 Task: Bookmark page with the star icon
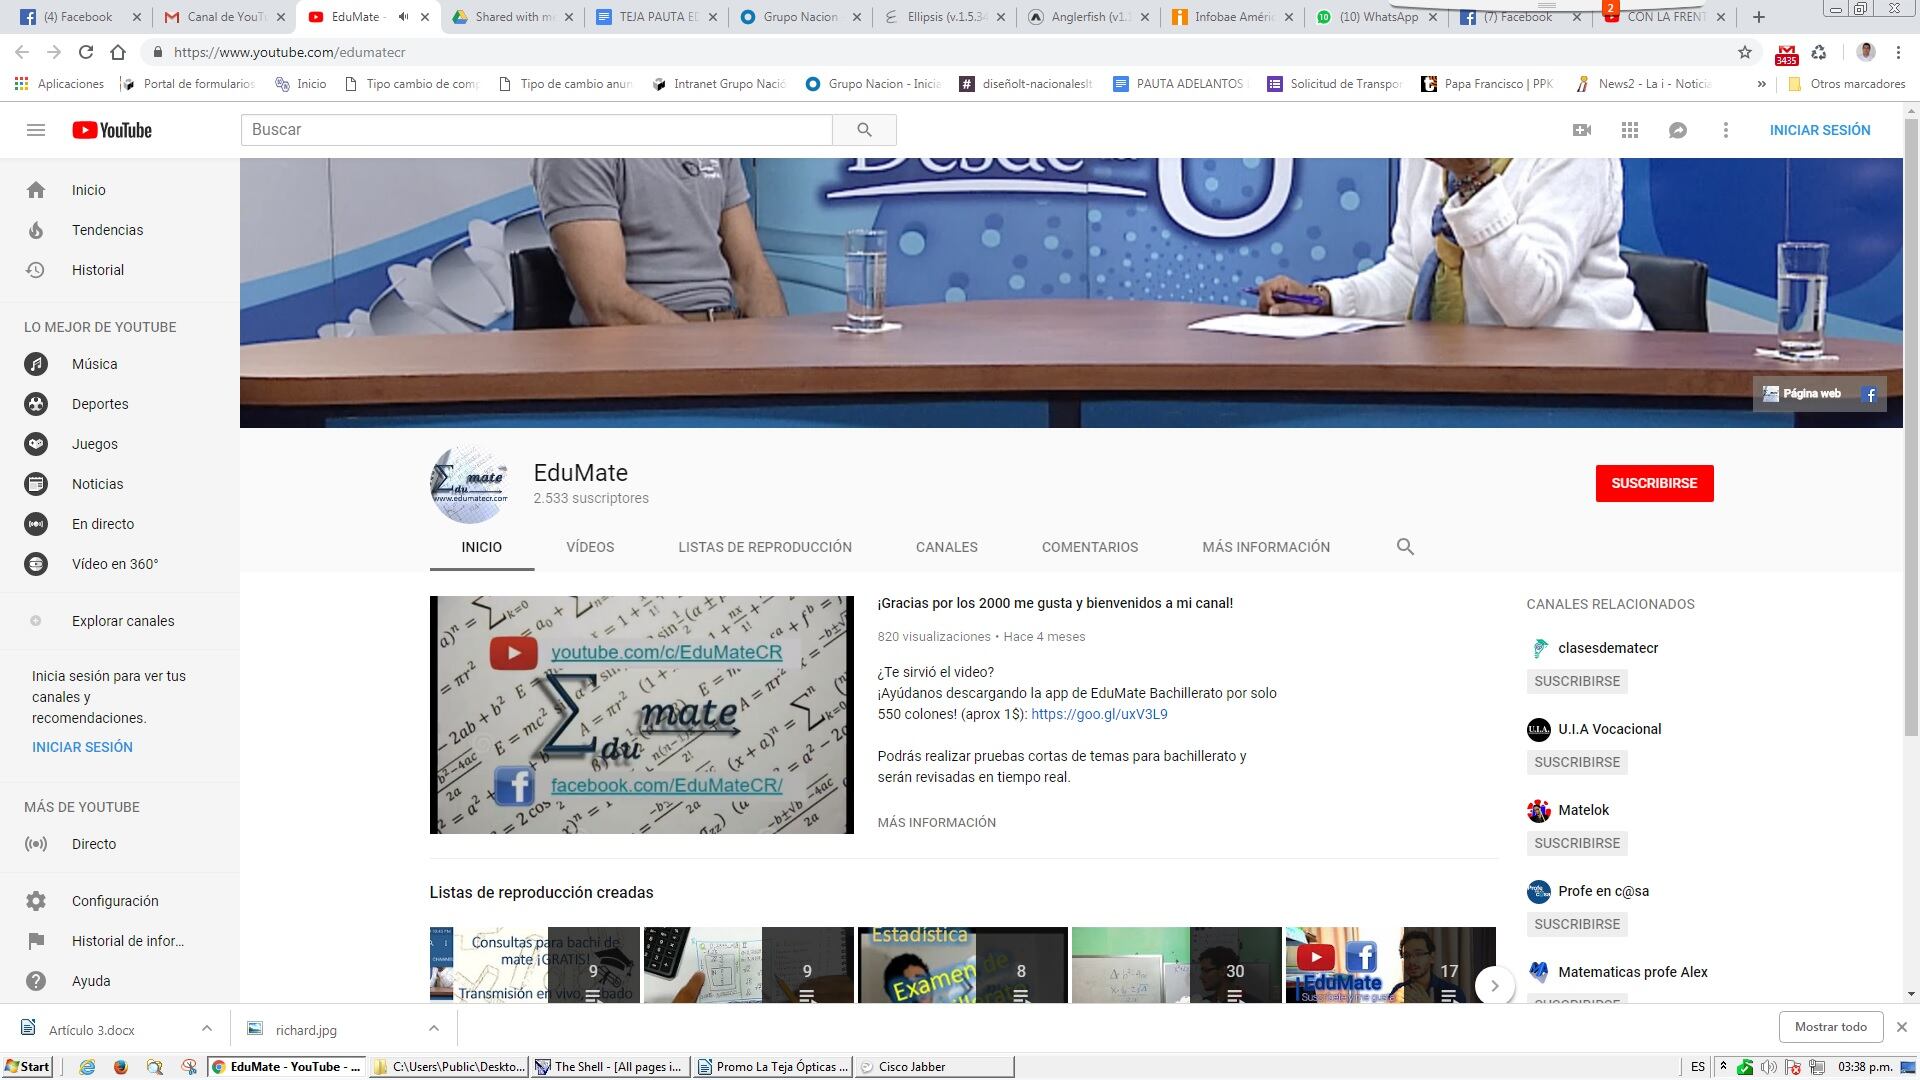click(x=1744, y=52)
